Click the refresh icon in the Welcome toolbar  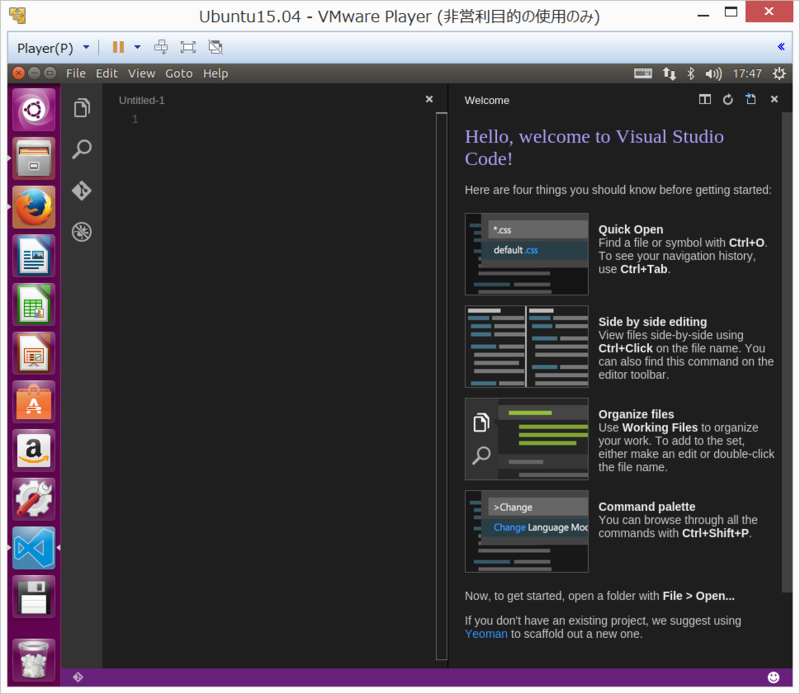point(728,99)
